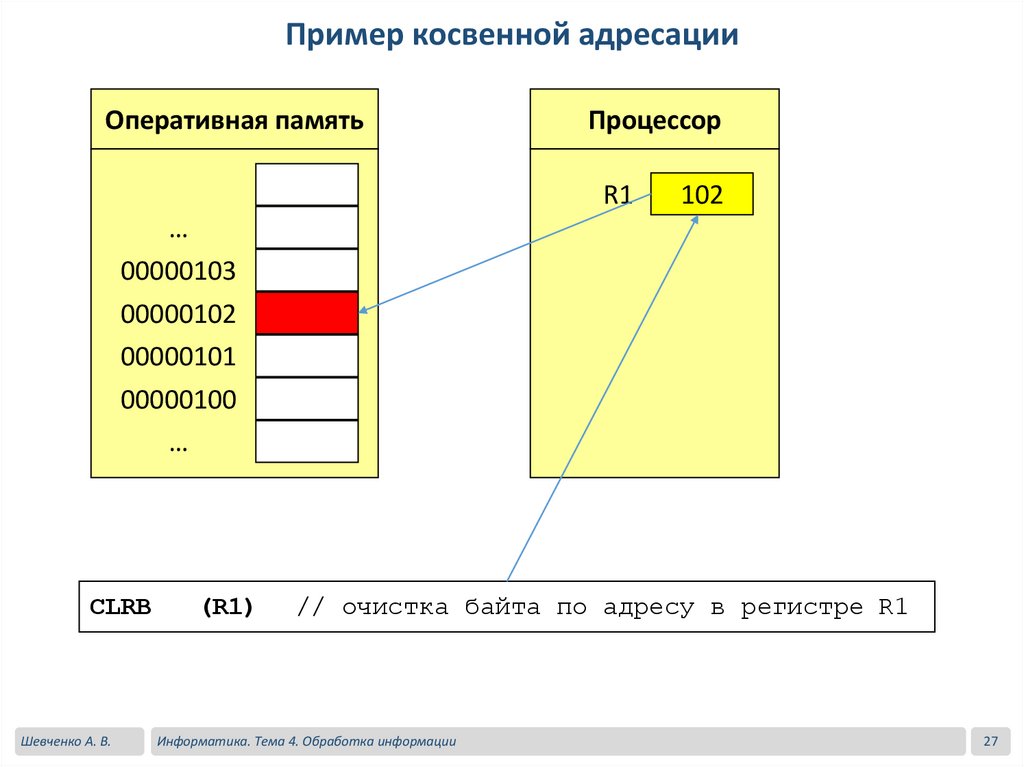Select the red memory cell at 00000102

307,313
